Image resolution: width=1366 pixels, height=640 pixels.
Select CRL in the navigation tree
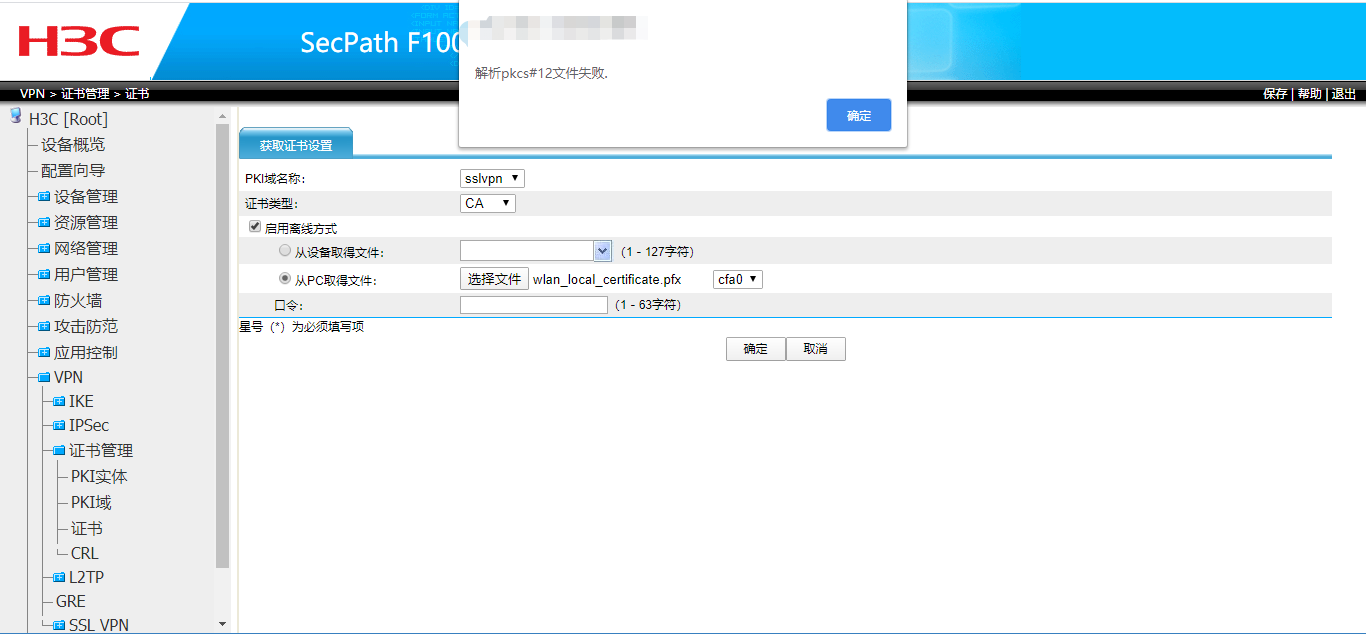pyautogui.click(x=85, y=554)
